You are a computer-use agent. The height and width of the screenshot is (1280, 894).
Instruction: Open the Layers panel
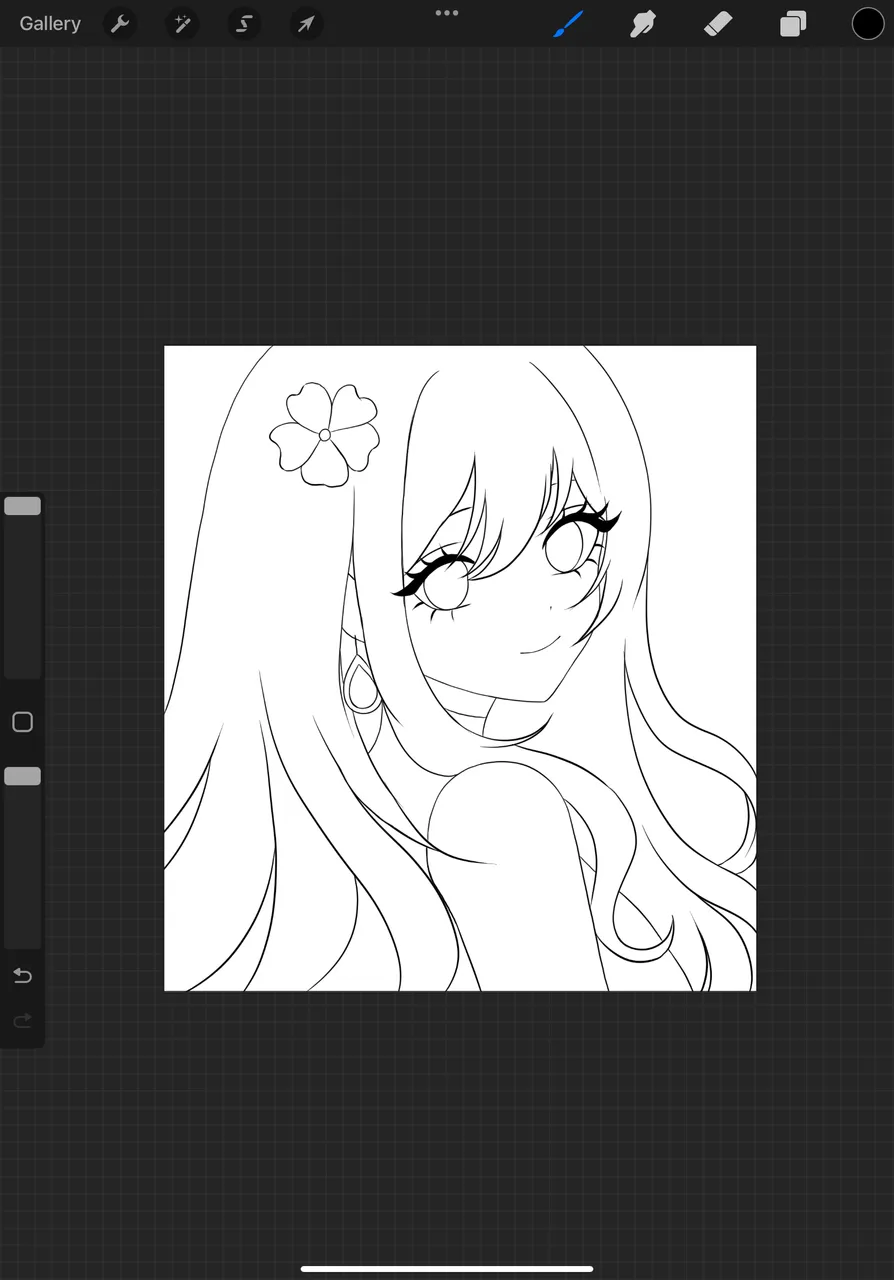click(x=793, y=23)
